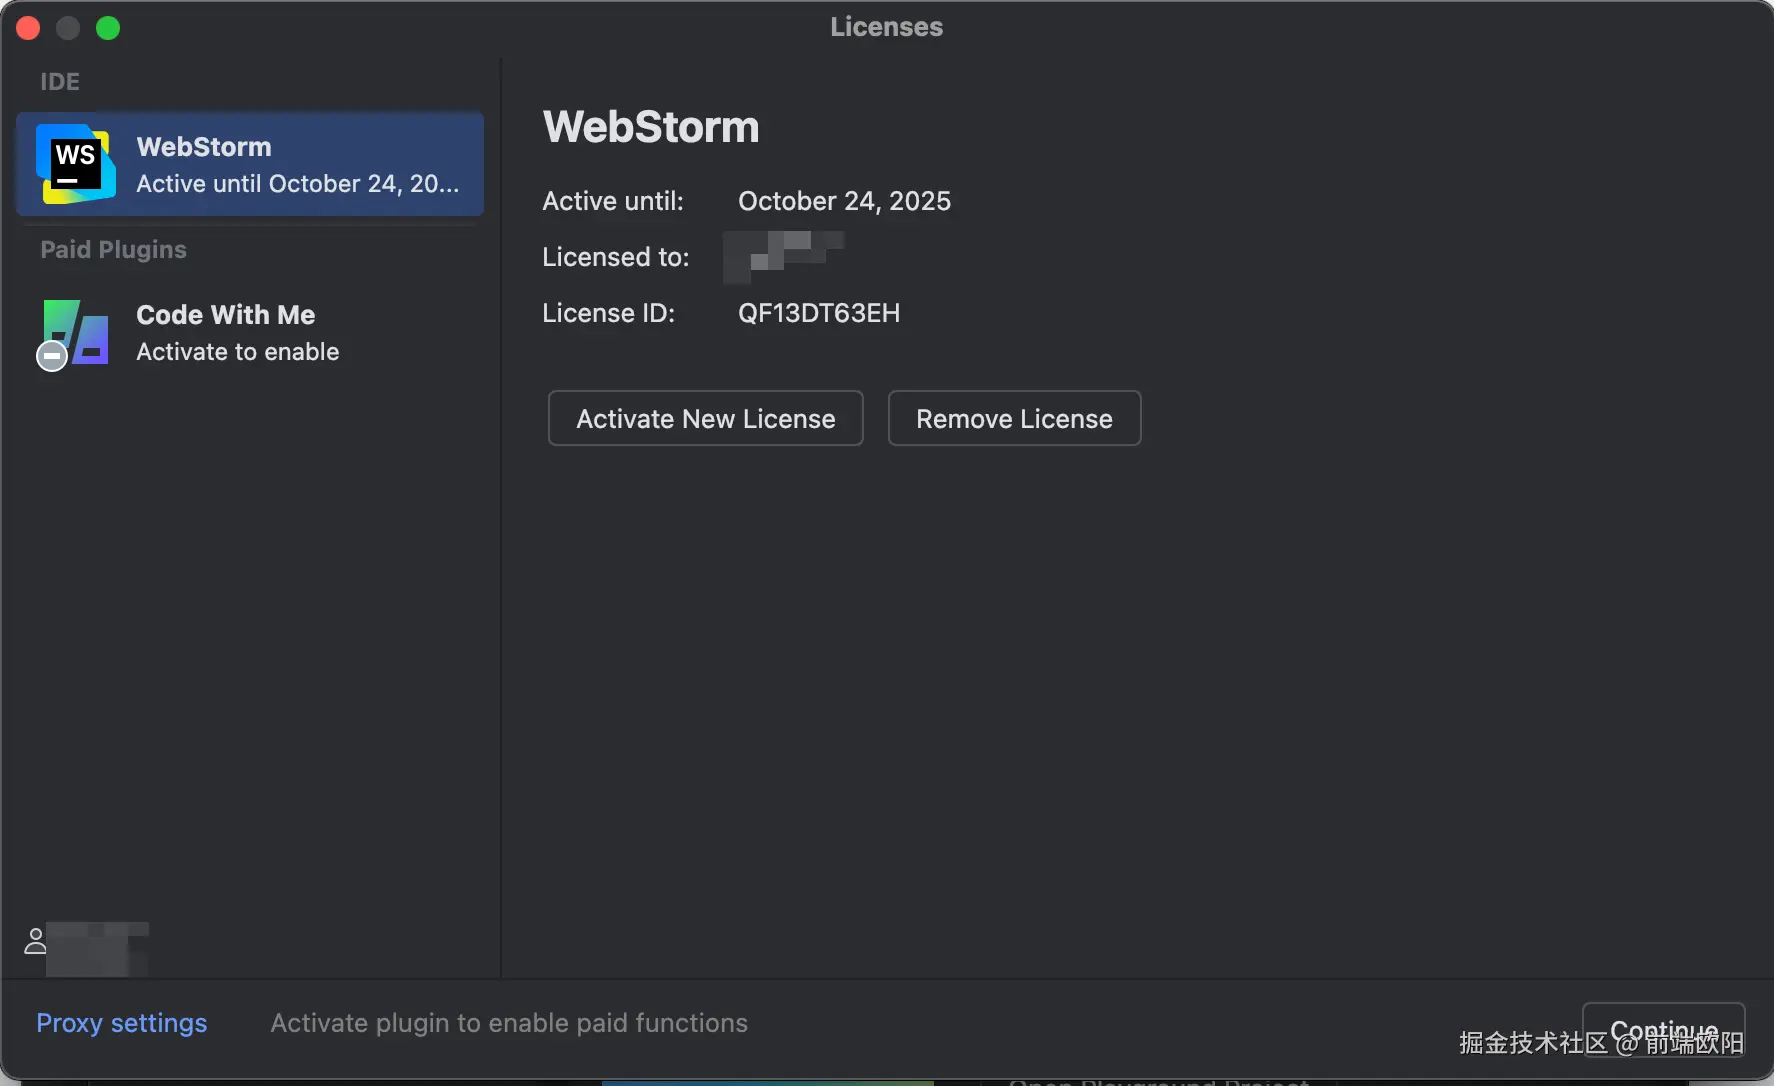Click the Licenses window title bar text
Screen dimensions: 1774x1086
click(886, 27)
